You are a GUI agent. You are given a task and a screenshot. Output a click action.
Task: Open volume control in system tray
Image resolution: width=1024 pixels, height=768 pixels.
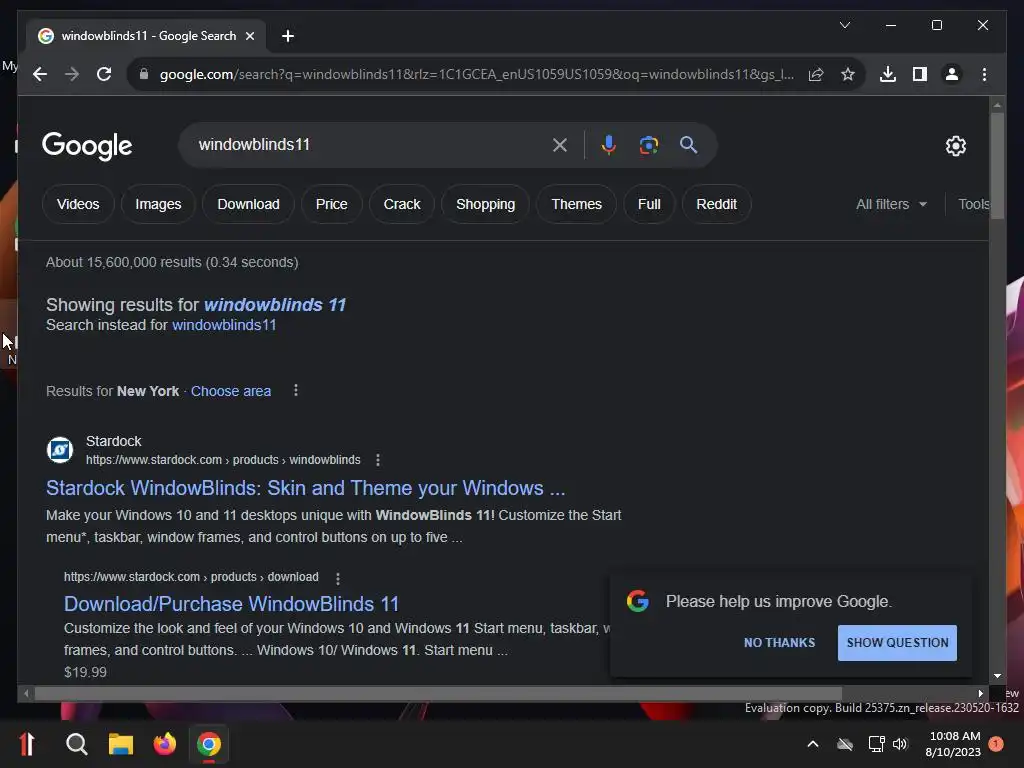(901, 744)
